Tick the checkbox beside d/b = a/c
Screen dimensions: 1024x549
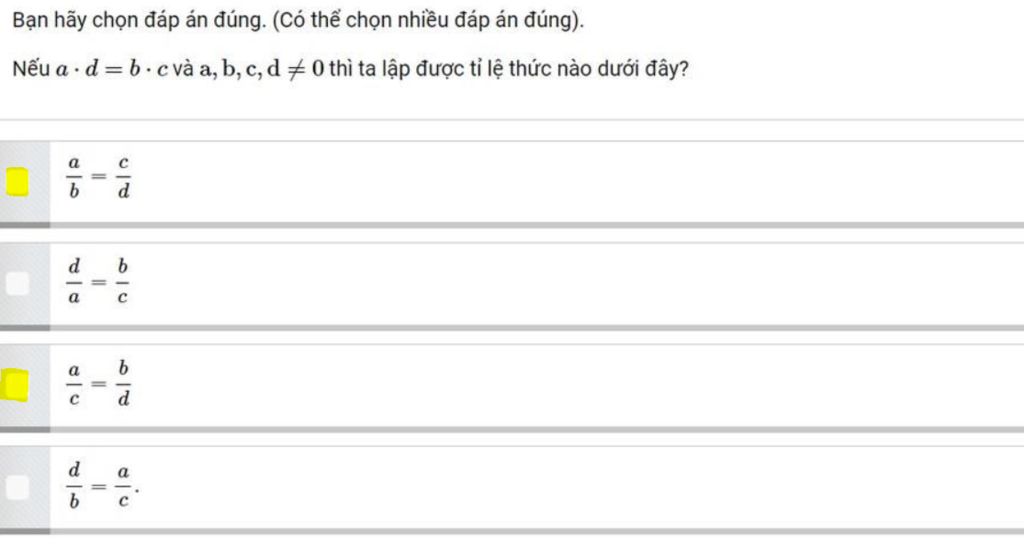[x=18, y=487]
